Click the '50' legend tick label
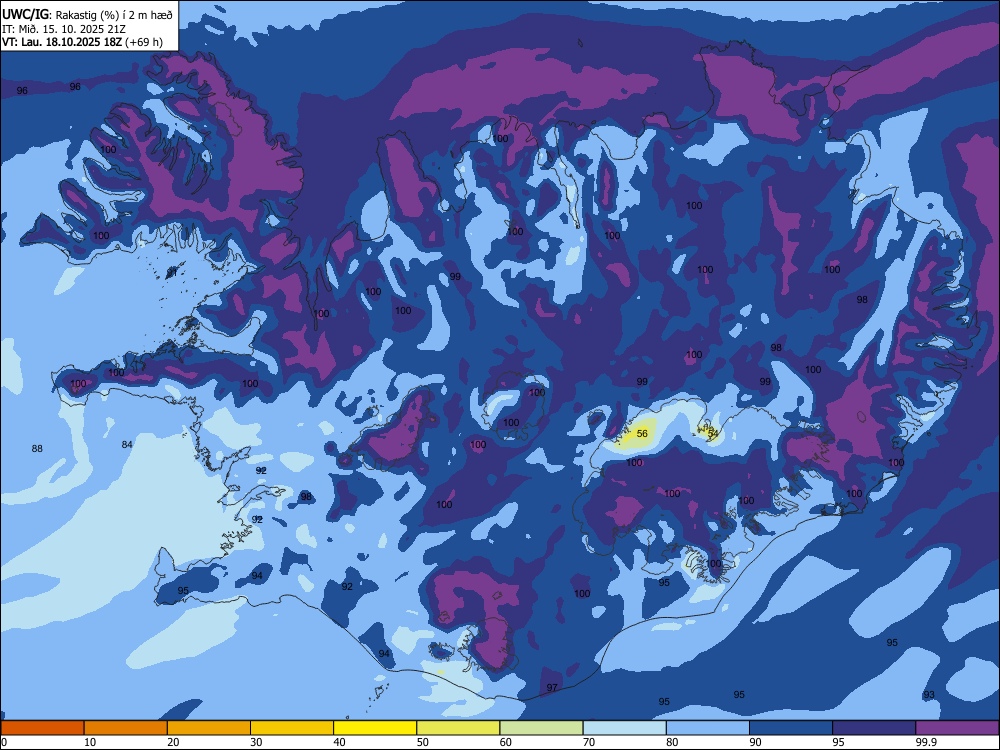This screenshot has height=750, width=1000. tap(422, 742)
